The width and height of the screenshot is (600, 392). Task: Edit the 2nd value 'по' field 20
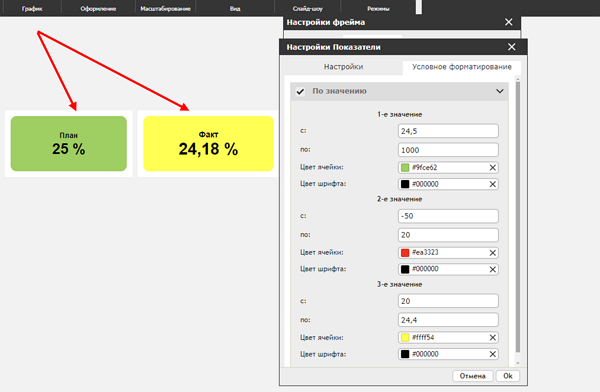click(x=448, y=235)
